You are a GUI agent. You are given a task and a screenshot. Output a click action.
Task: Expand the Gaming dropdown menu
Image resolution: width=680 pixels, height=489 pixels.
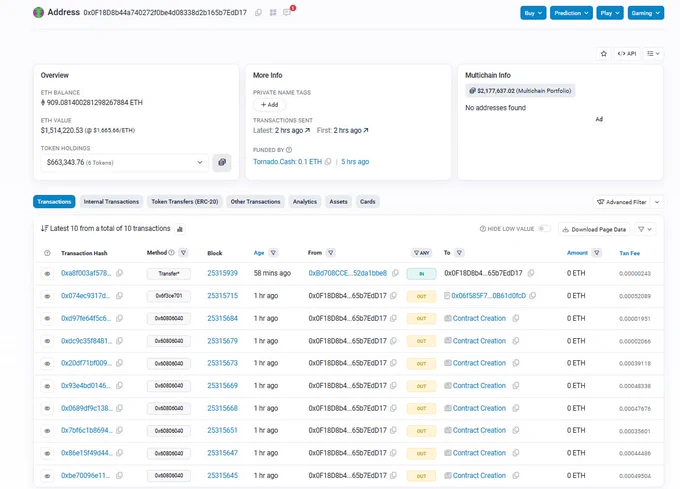645,13
